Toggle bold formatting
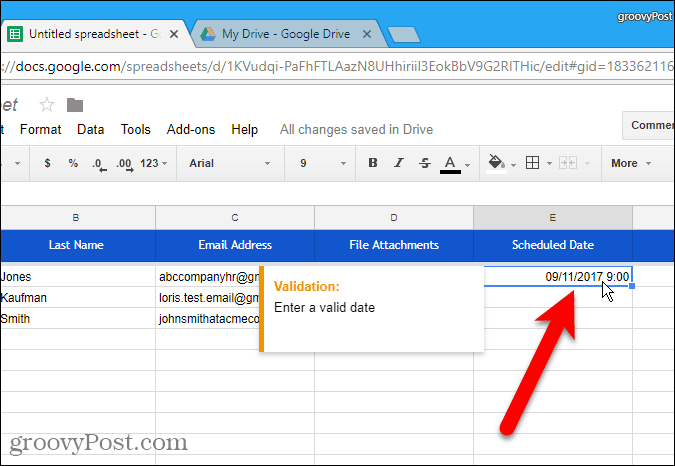The width and height of the screenshot is (675, 466). pyautogui.click(x=373, y=163)
